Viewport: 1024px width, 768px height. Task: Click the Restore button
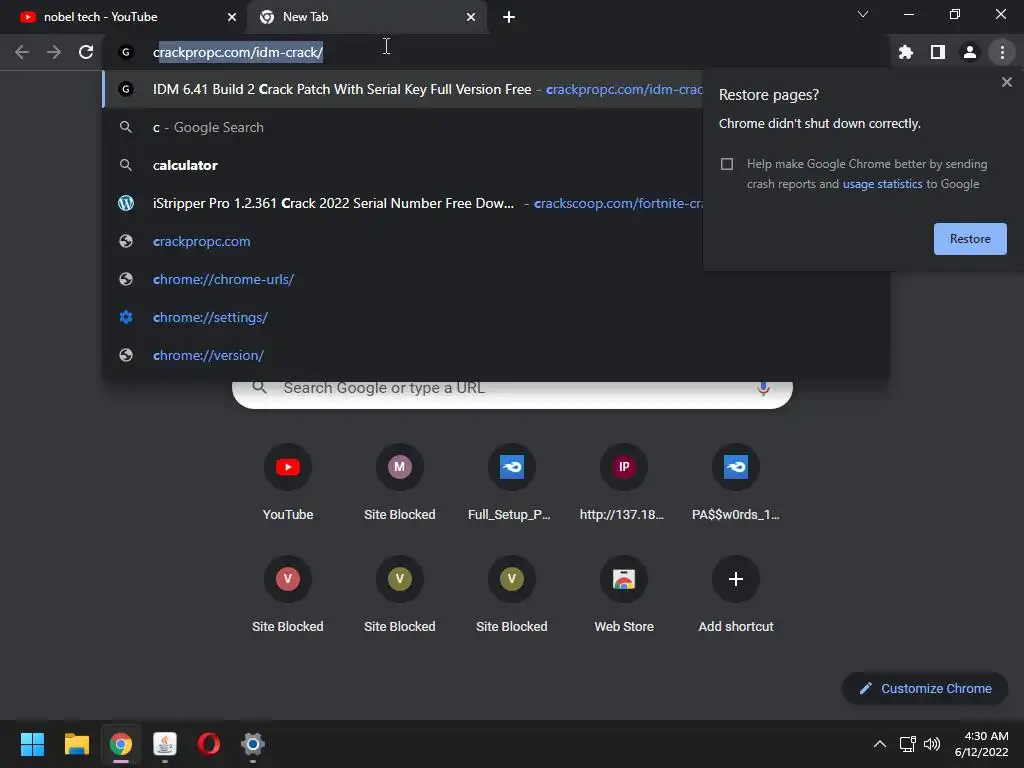pyautogui.click(x=970, y=239)
